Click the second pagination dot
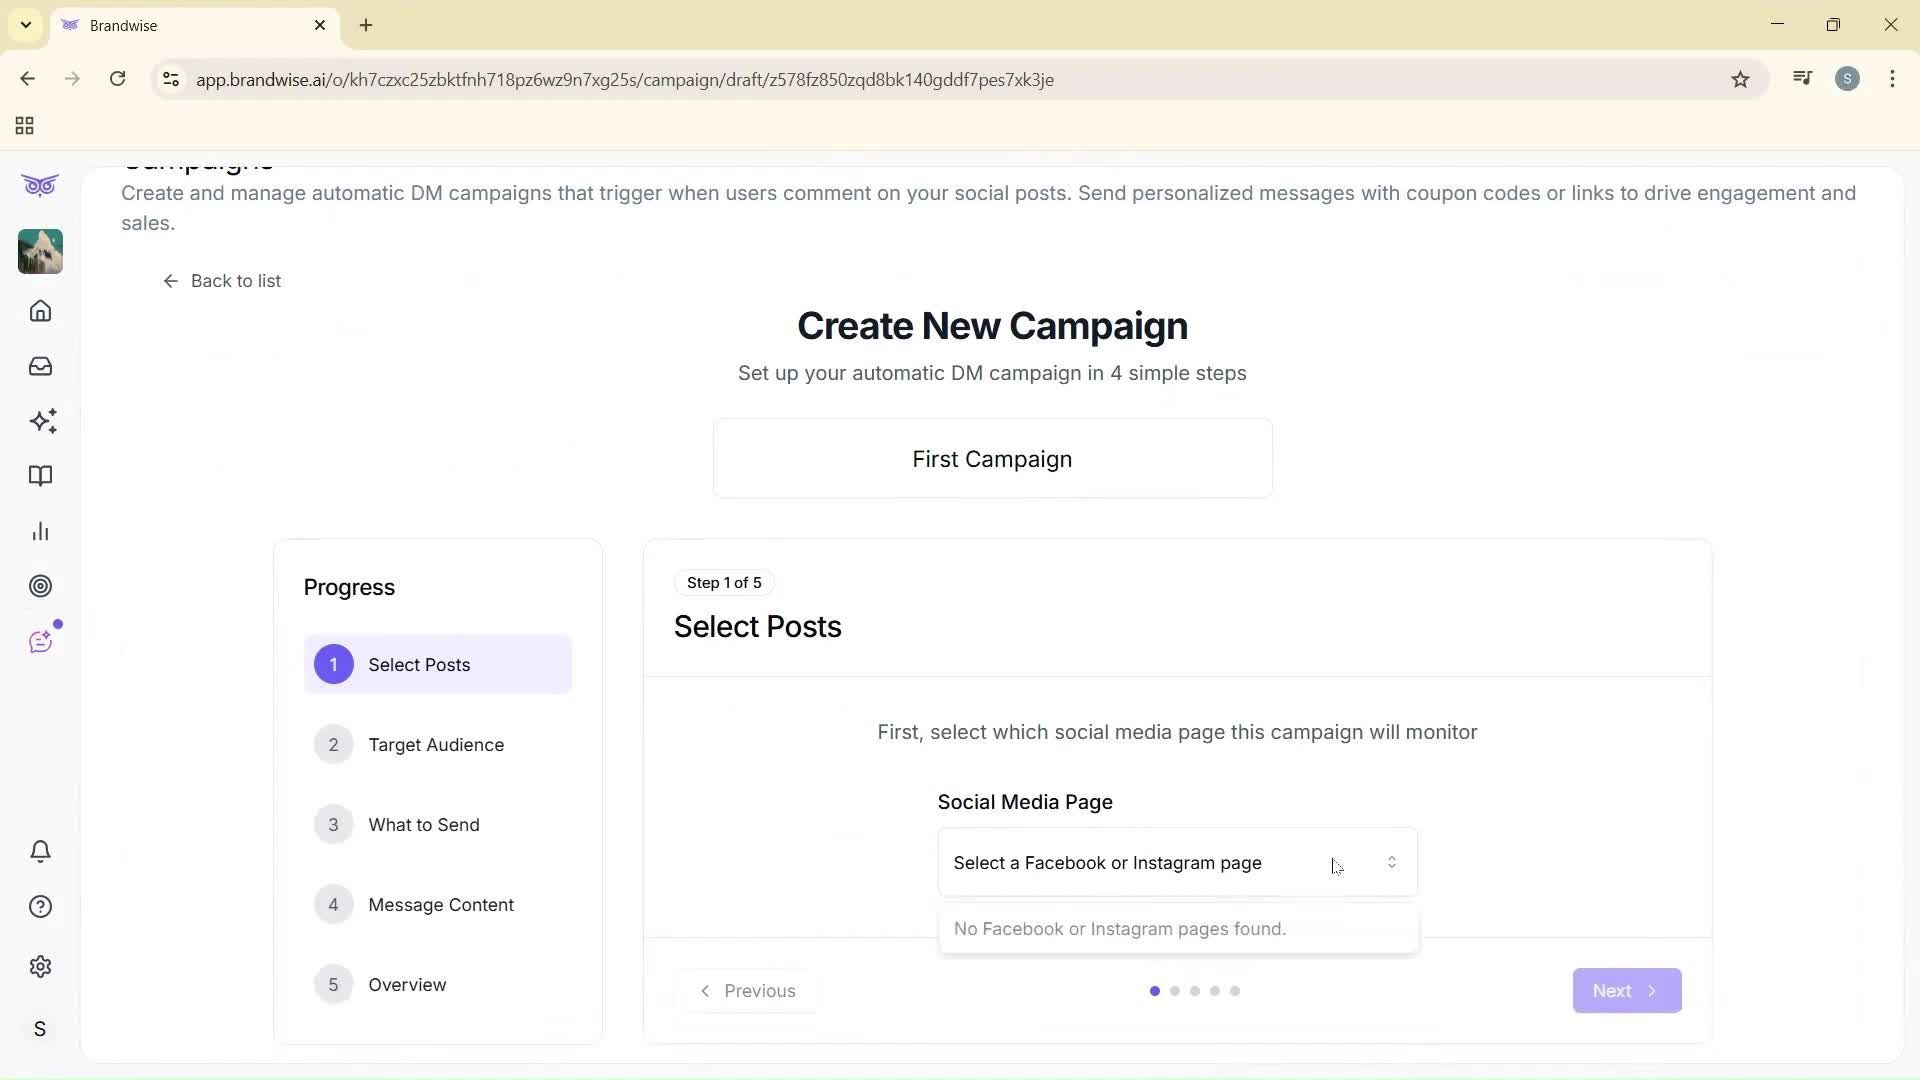Viewport: 1920px width, 1080px height. pos(1175,991)
